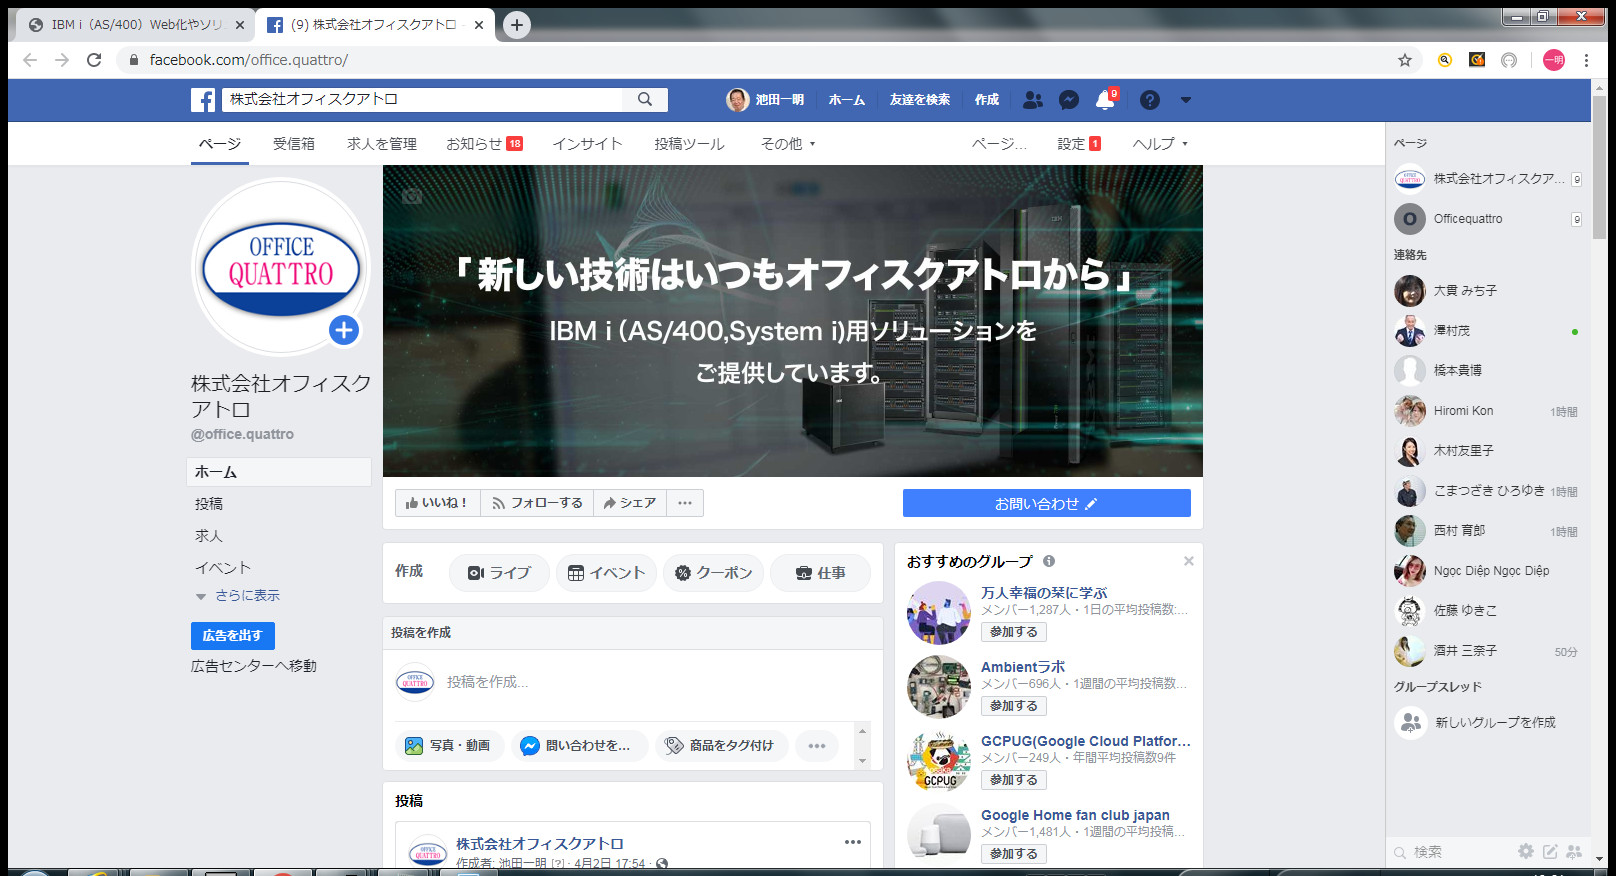Screen dimensions: 1616x876
Task: Open the ヘルプ dropdown menu
Action: pos(1159,144)
